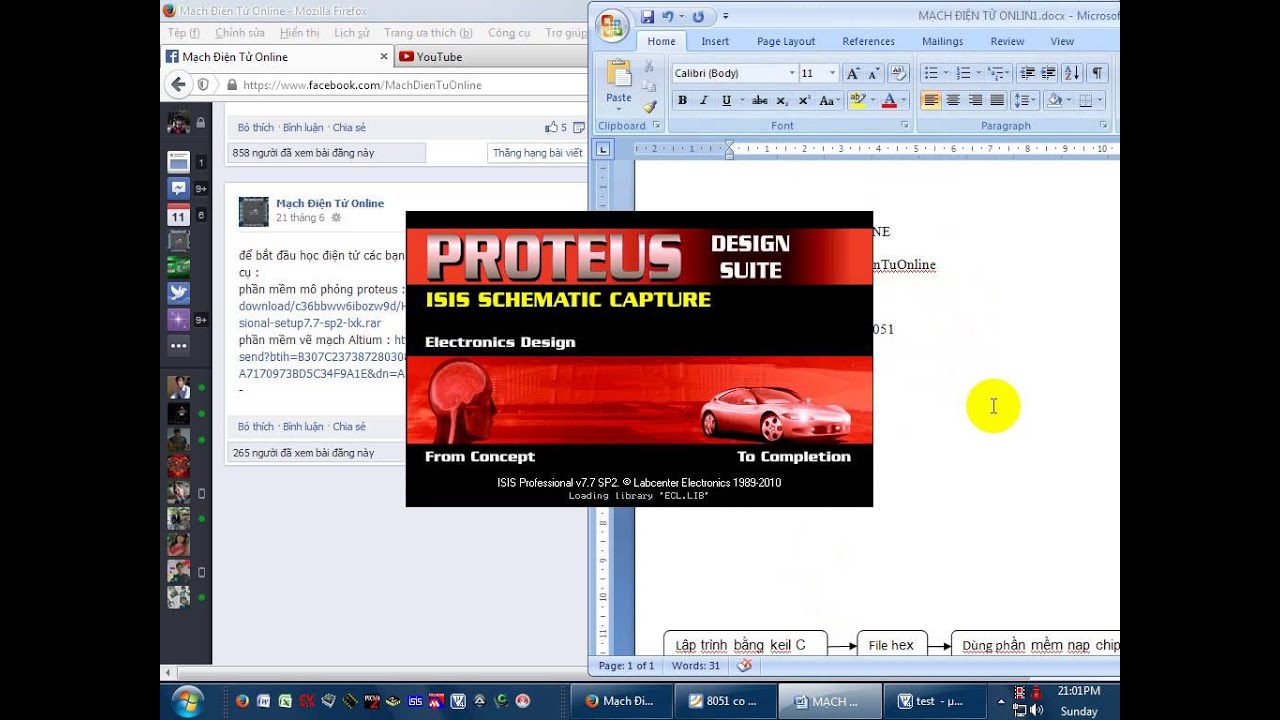Click the thumbs-up like count icon
The image size is (1280, 720).
(551, 127)
